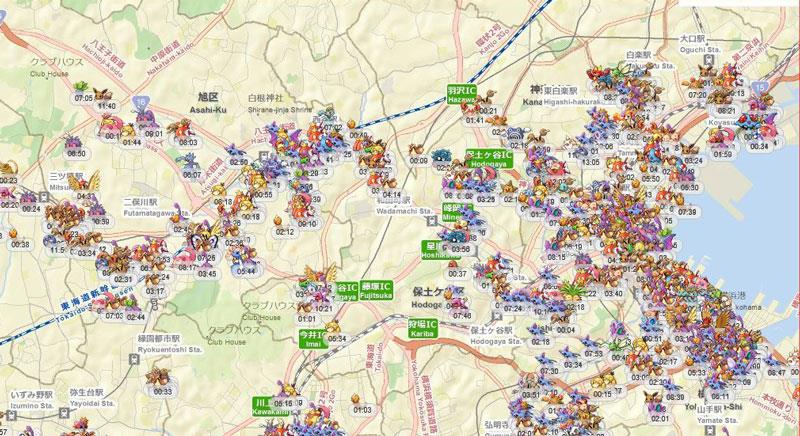Select the Eevee marker showing 11:40
This screenshot has height=436, width=800.
coord(105,100)
